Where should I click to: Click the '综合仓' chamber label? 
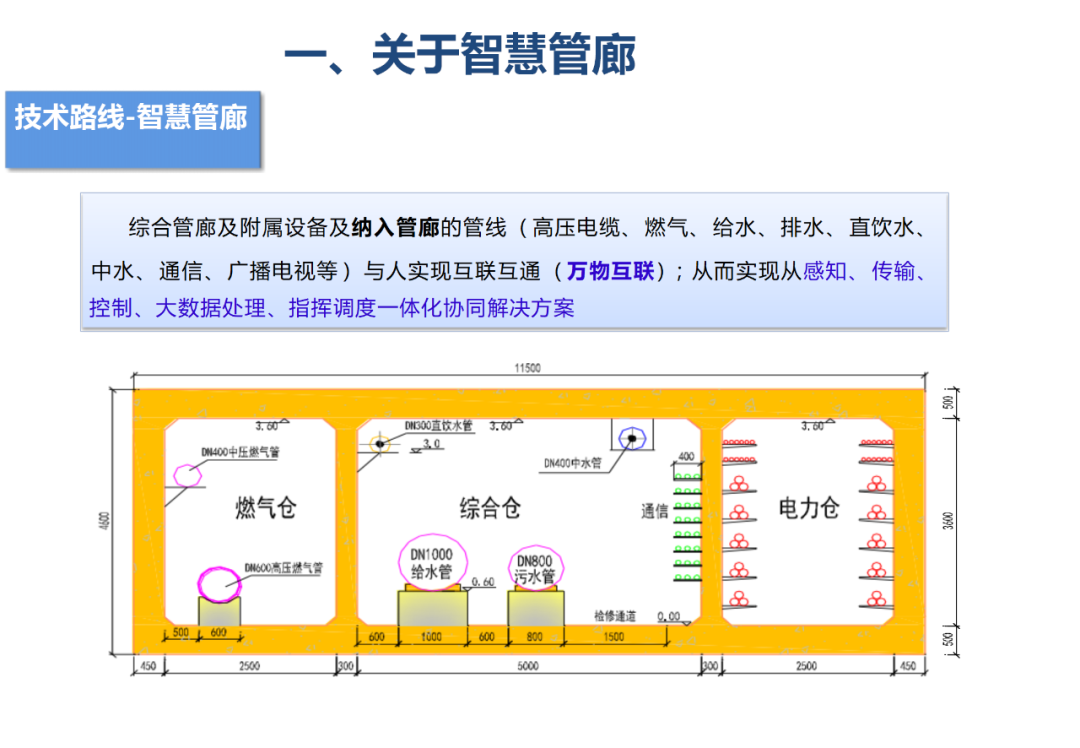click(x=490, y=508)
